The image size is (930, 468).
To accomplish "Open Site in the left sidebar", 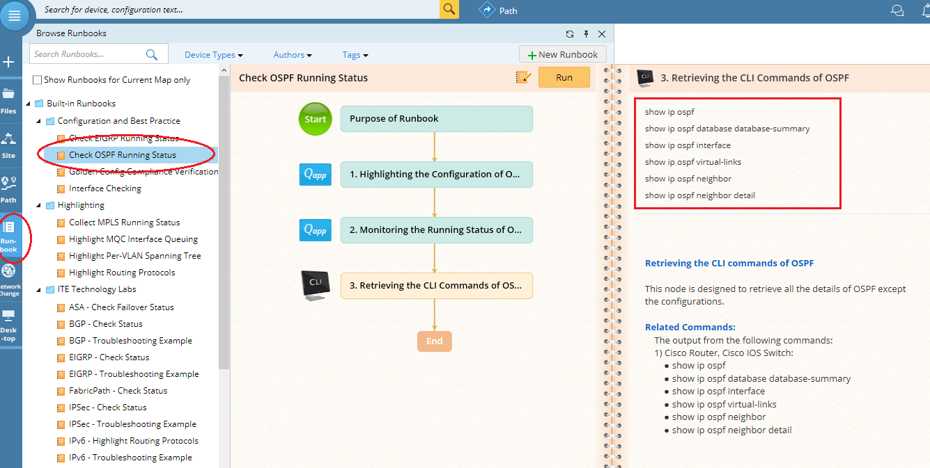I will 9,145.
